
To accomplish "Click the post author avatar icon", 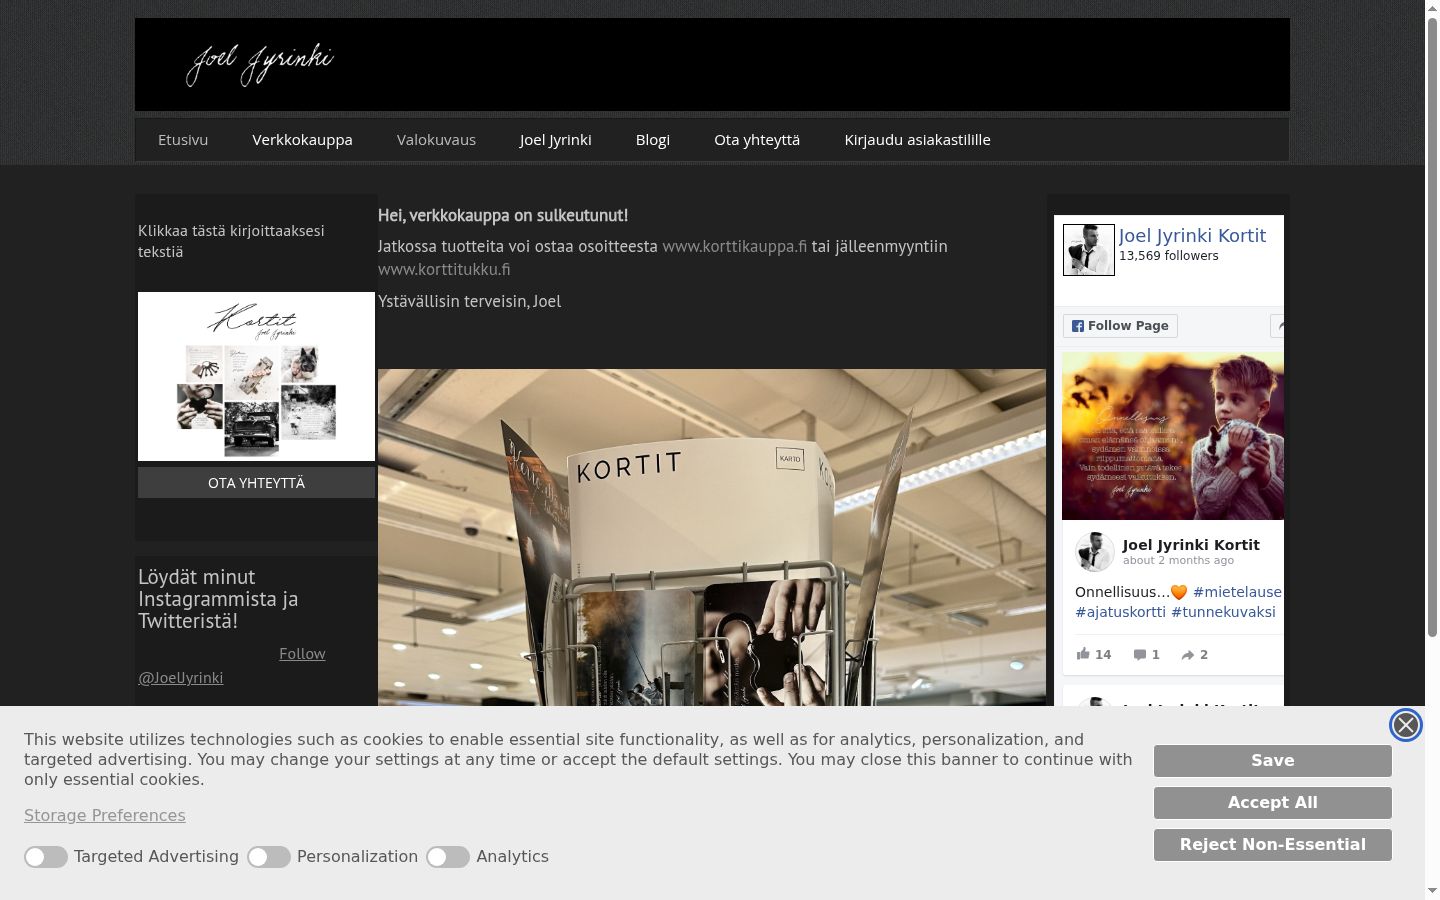I will pos(1095,552).
